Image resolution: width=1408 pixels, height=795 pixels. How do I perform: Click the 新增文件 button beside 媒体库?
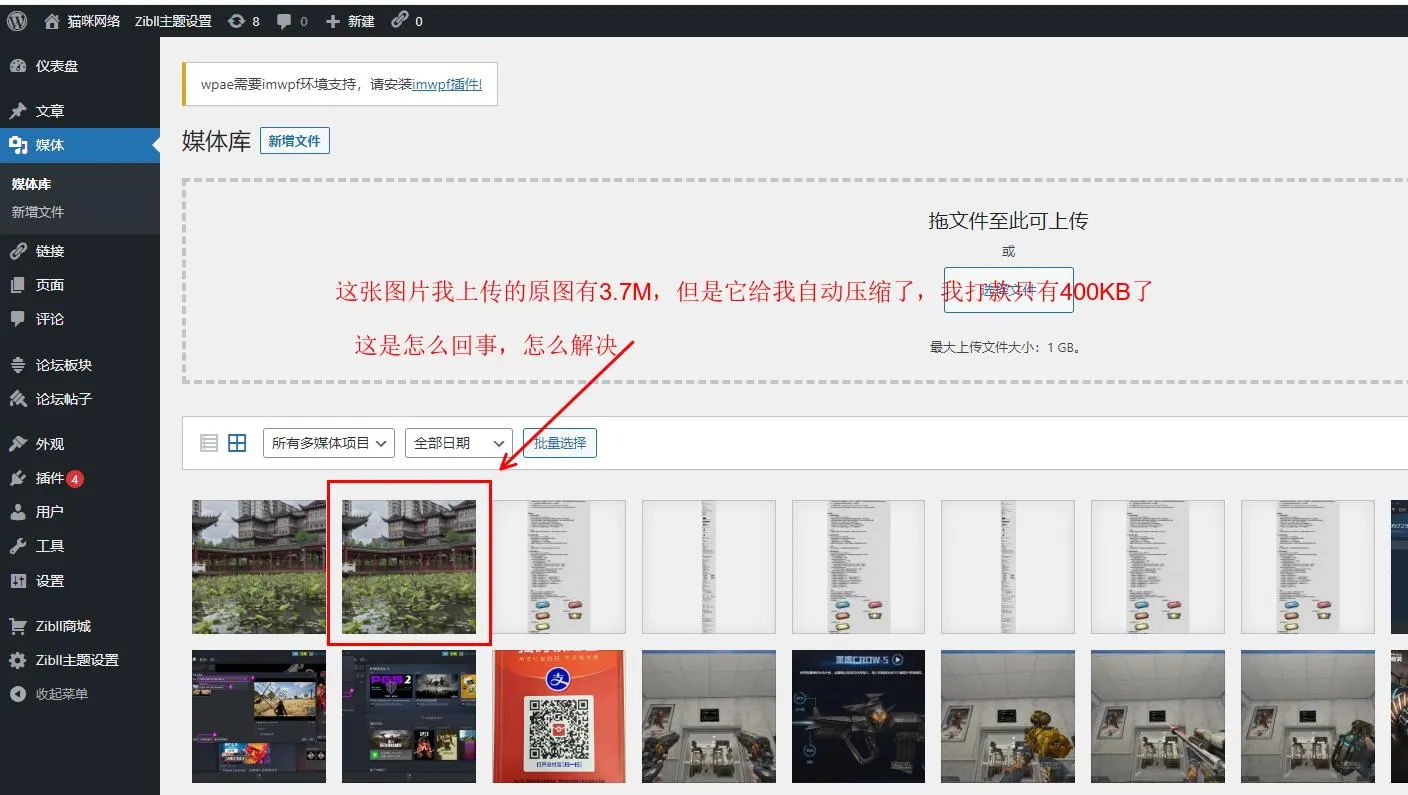(x=294, y=141)
